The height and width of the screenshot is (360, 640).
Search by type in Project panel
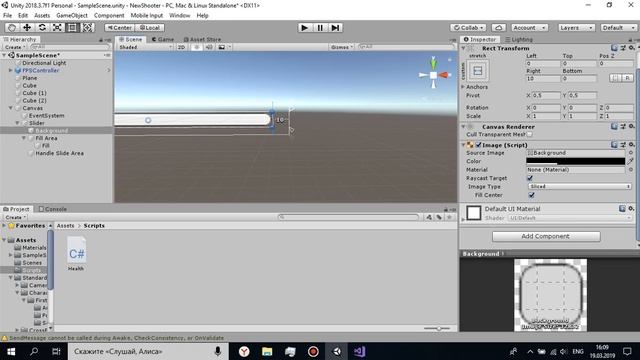(429, 217)
